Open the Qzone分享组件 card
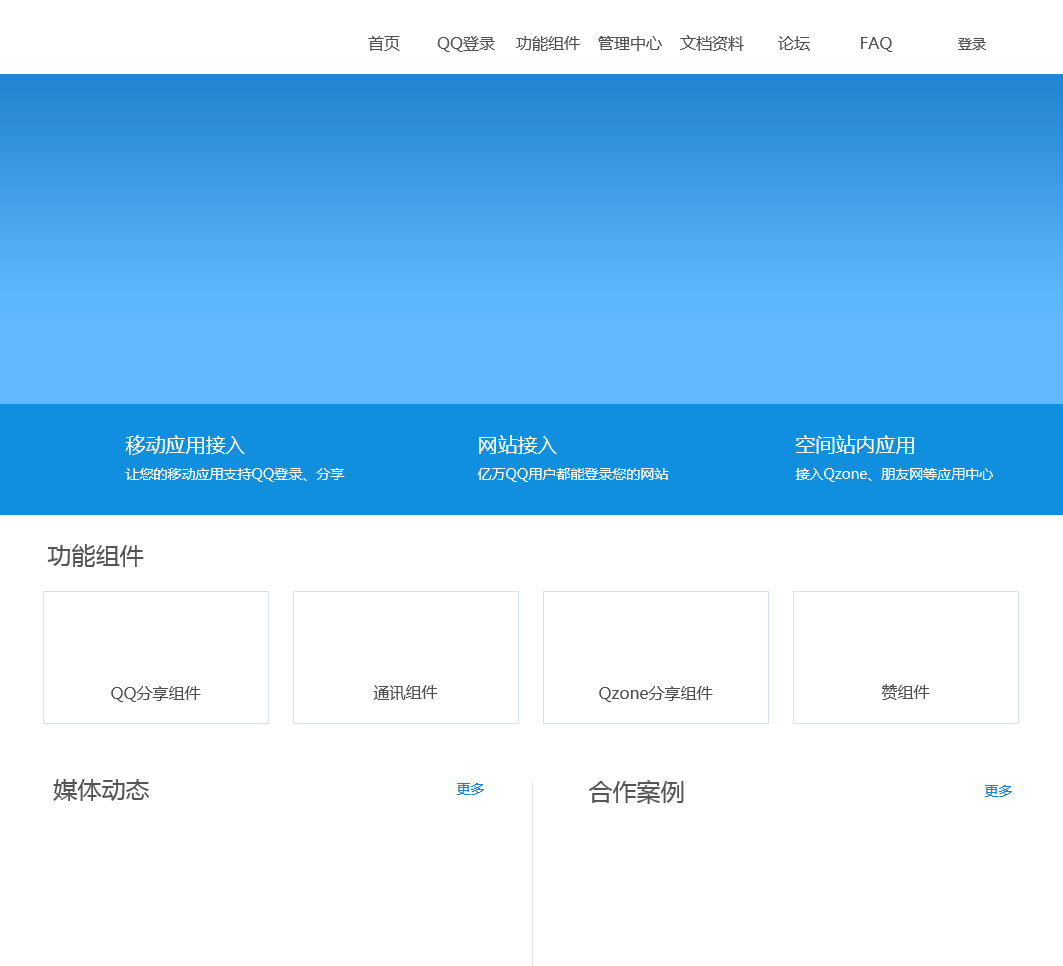The width and height of the screenshot is (1063, 966). tap(656, 658)
